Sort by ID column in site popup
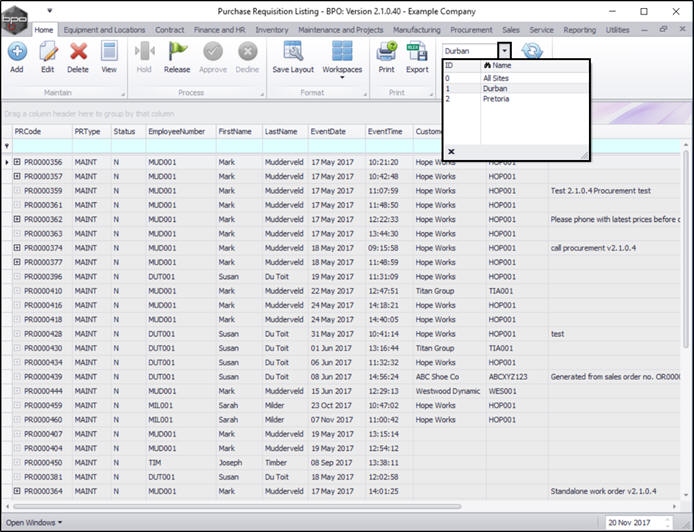Viewport: 694px width, 532px height. [x=462, y=66]
